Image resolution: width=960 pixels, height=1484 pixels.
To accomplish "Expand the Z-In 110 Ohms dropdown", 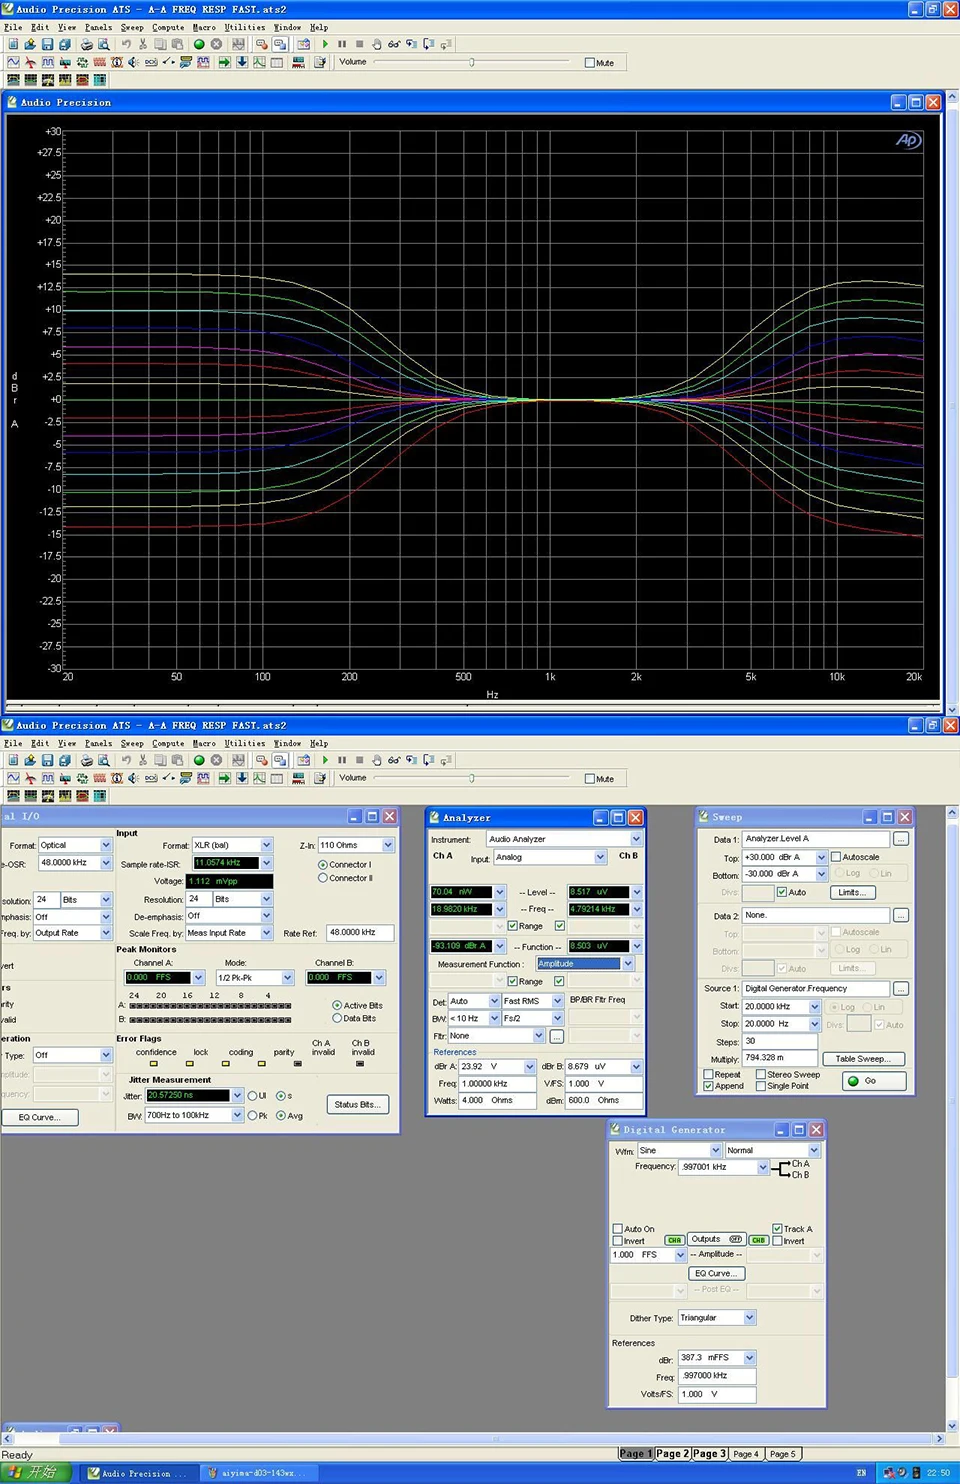I will tap(388, 845).
